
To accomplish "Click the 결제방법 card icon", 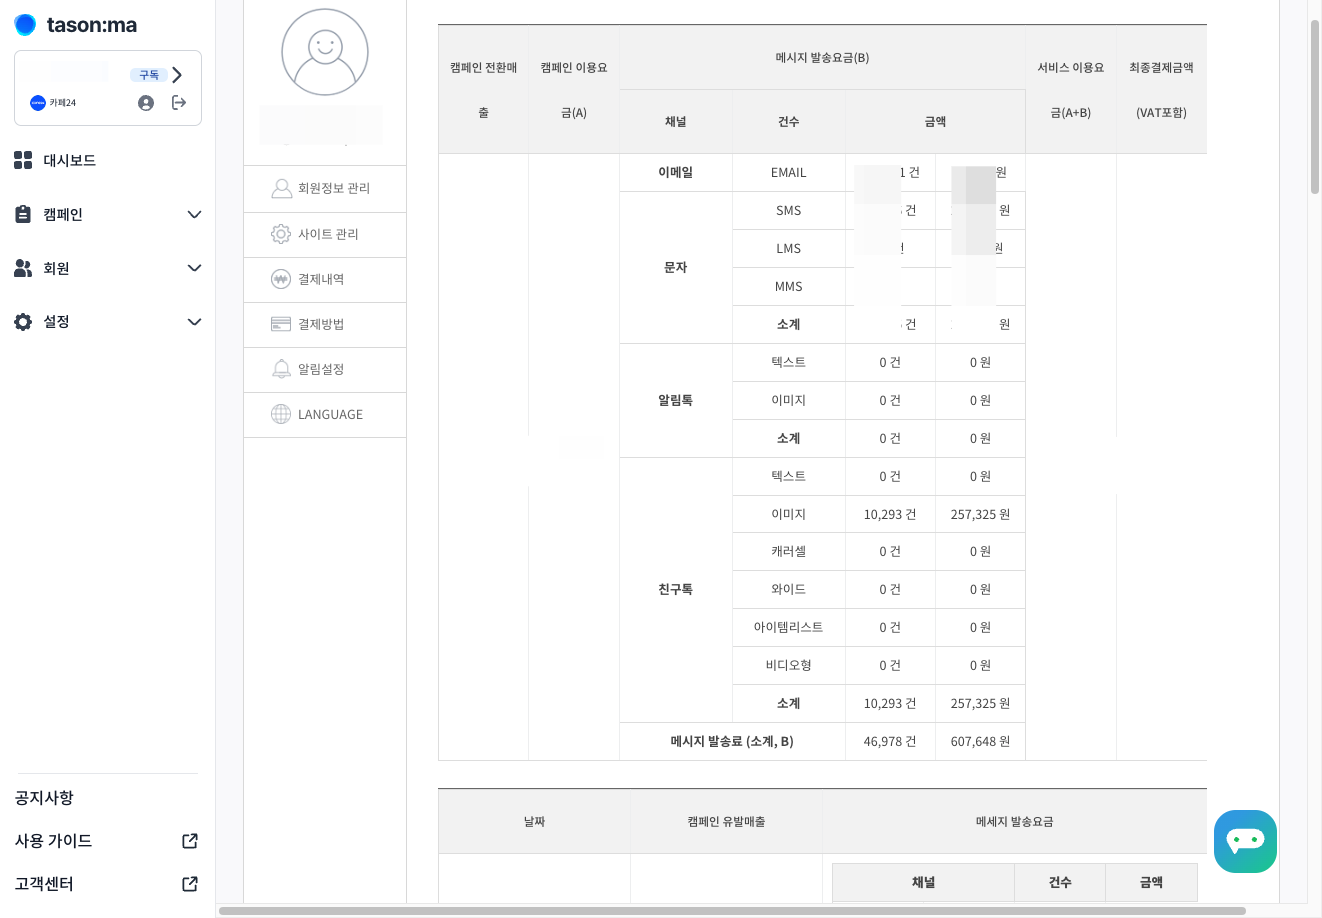I will [281, 324].
